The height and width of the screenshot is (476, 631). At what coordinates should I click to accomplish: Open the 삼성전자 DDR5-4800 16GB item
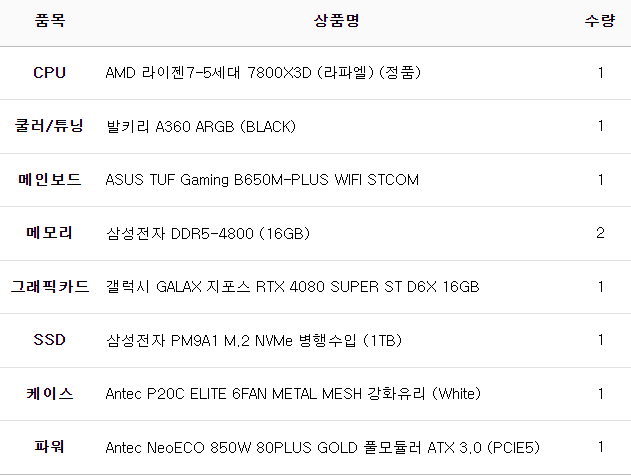207,233
